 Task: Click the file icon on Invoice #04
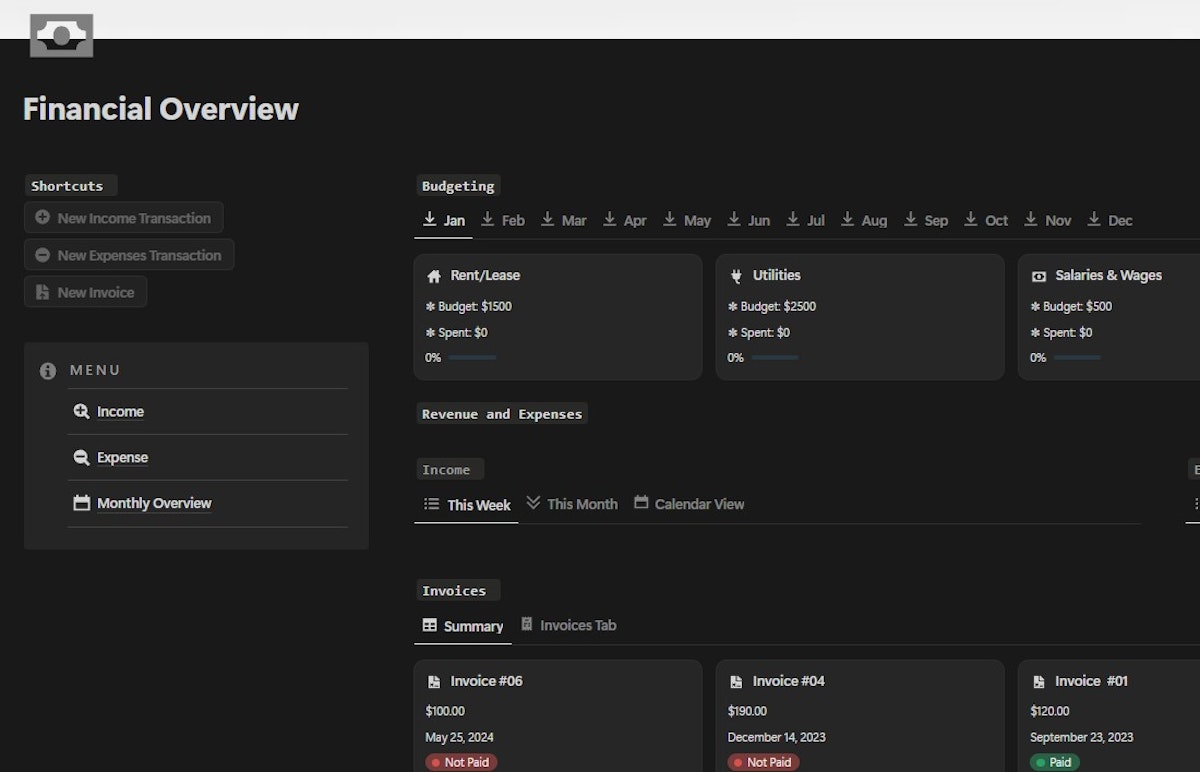pyautogui.click(x=737, y=682)
